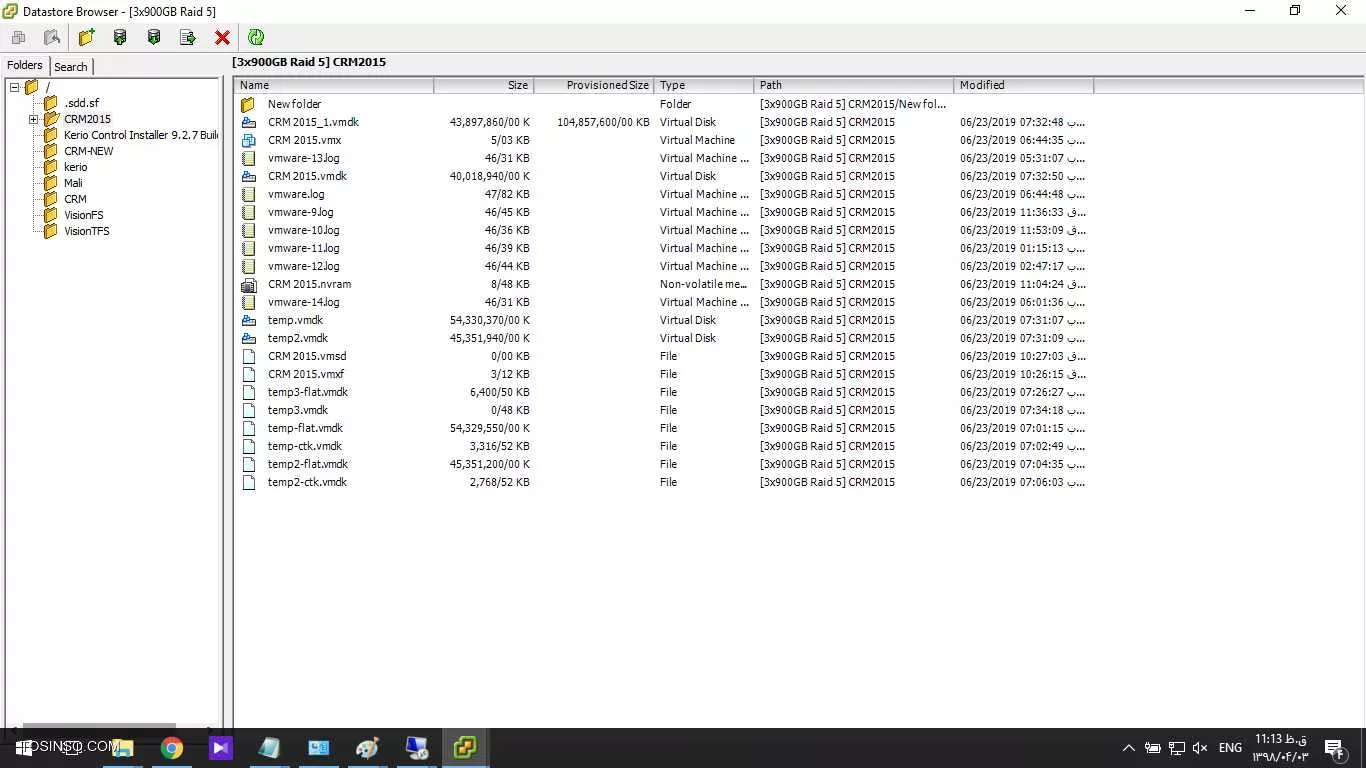Select the temp.vmdk virtual disk icon
This screenshot has height=768, width=1366.
click(x=249, y=320)
